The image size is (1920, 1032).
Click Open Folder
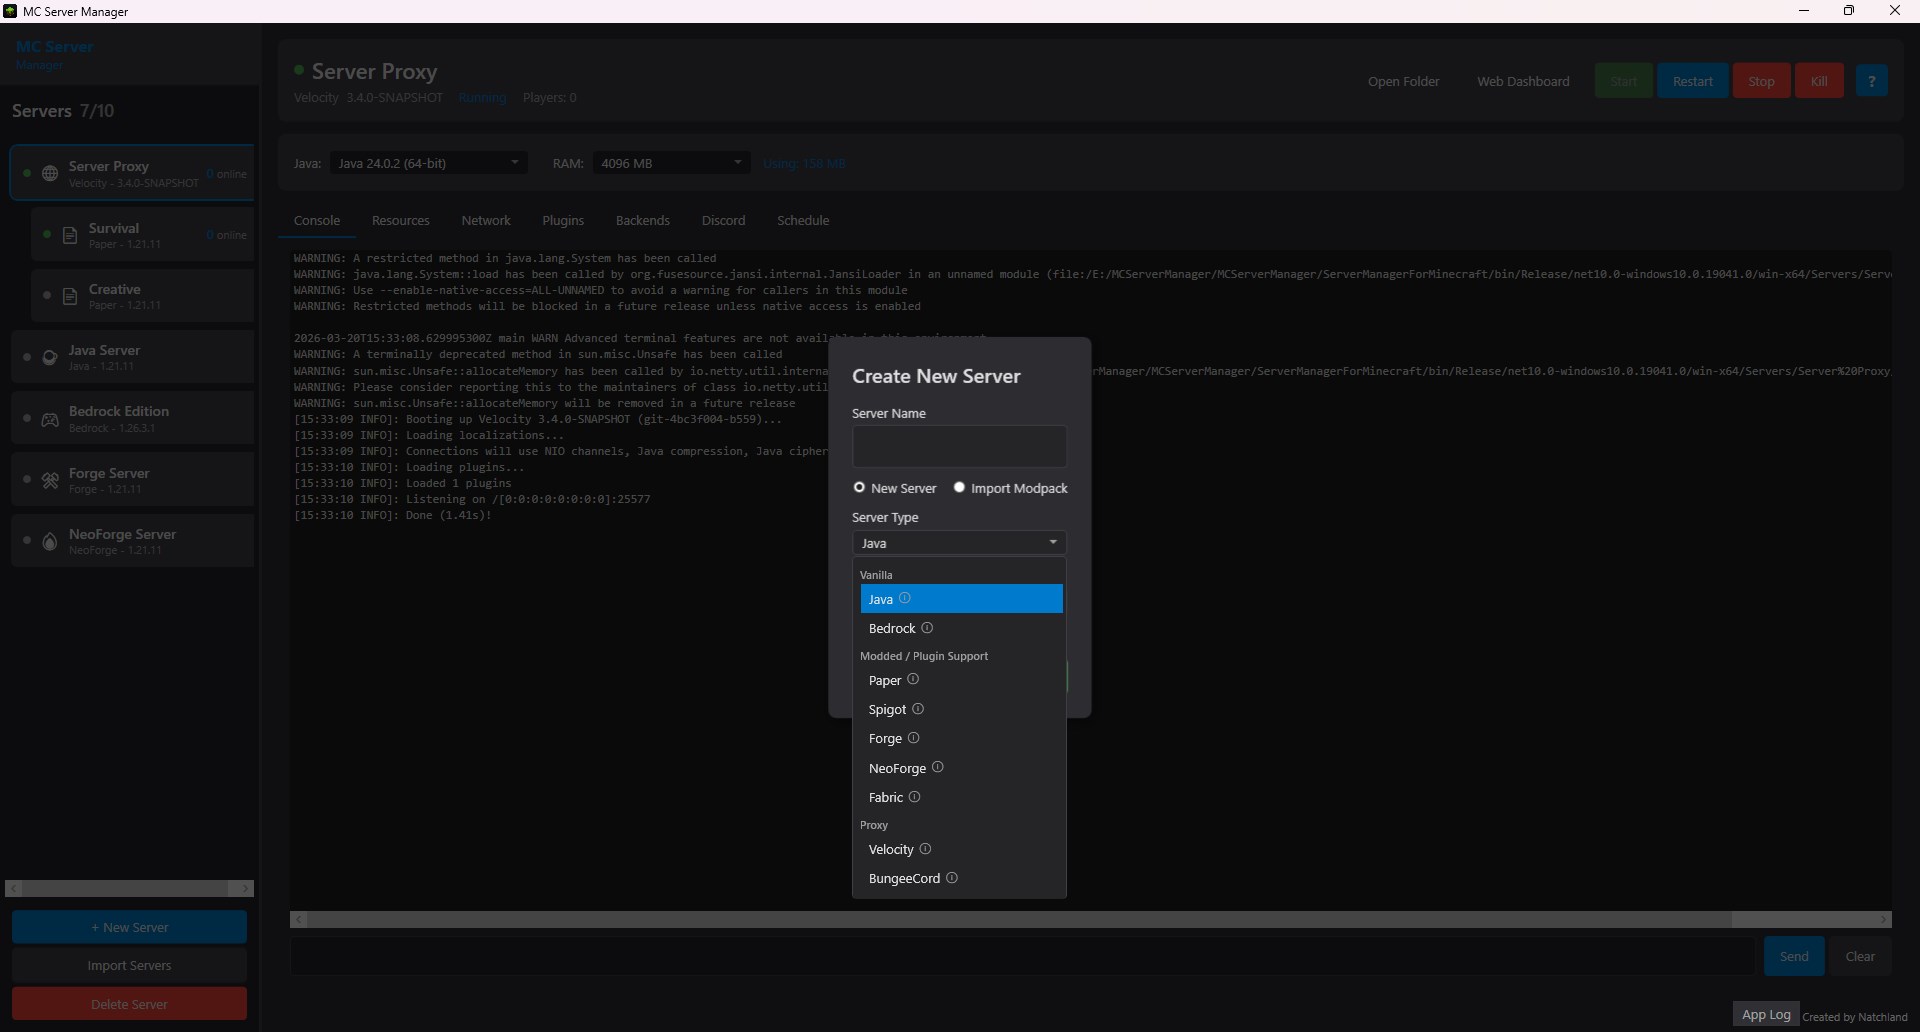point(1403,81)
